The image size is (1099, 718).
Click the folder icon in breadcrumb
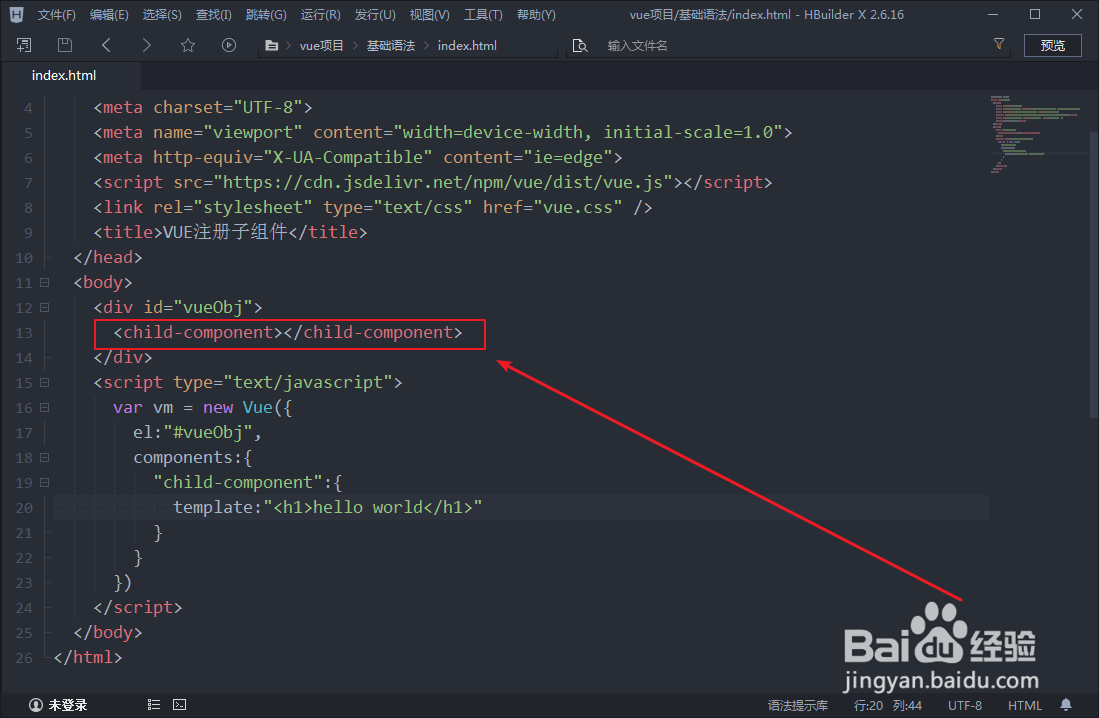point(272,46)
